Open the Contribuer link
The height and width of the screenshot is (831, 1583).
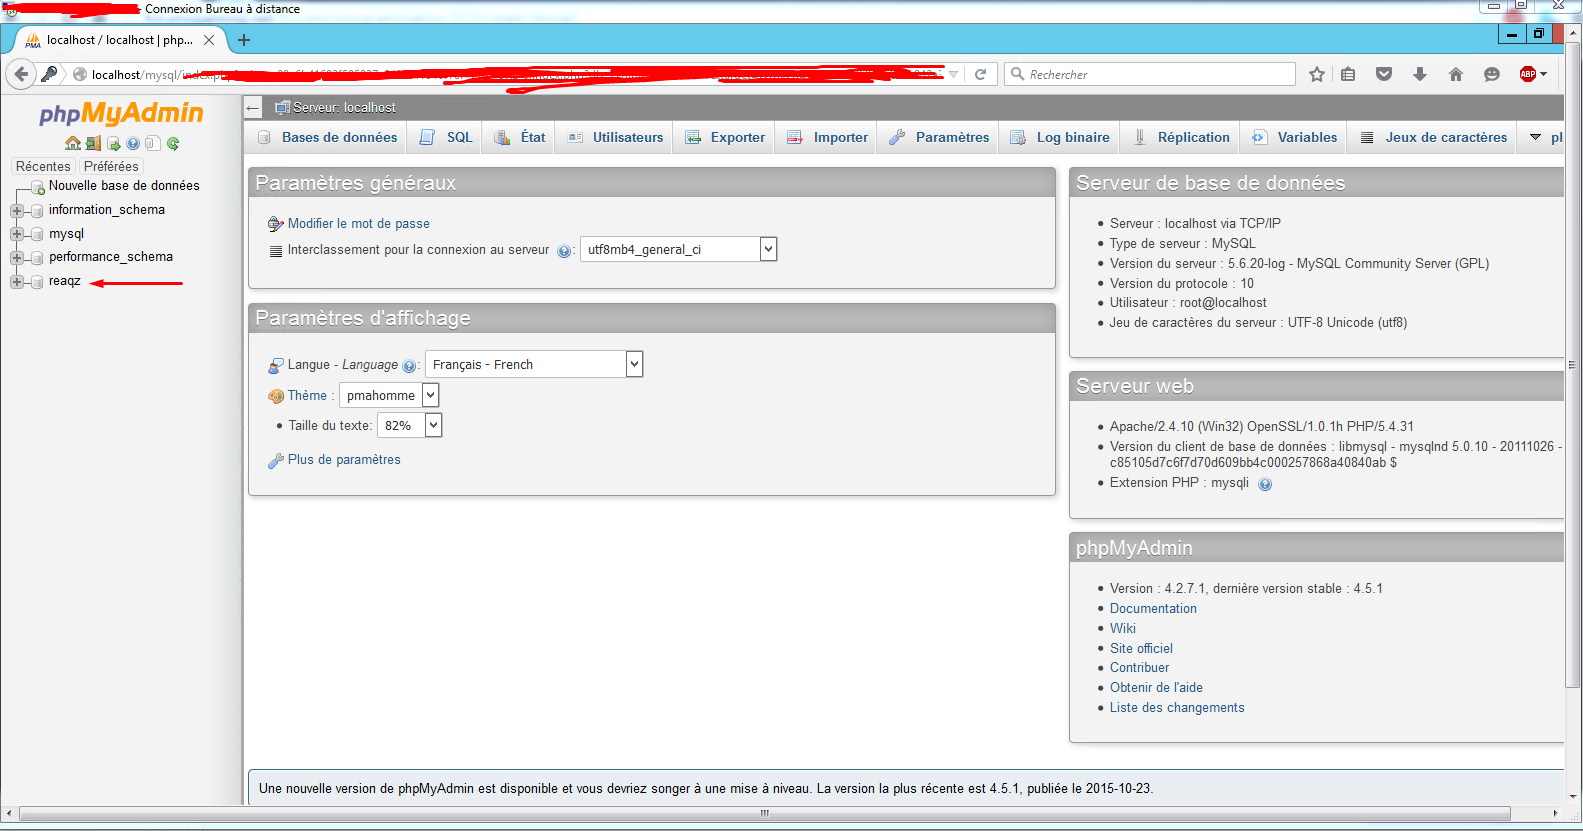(x=1139, y=667)
